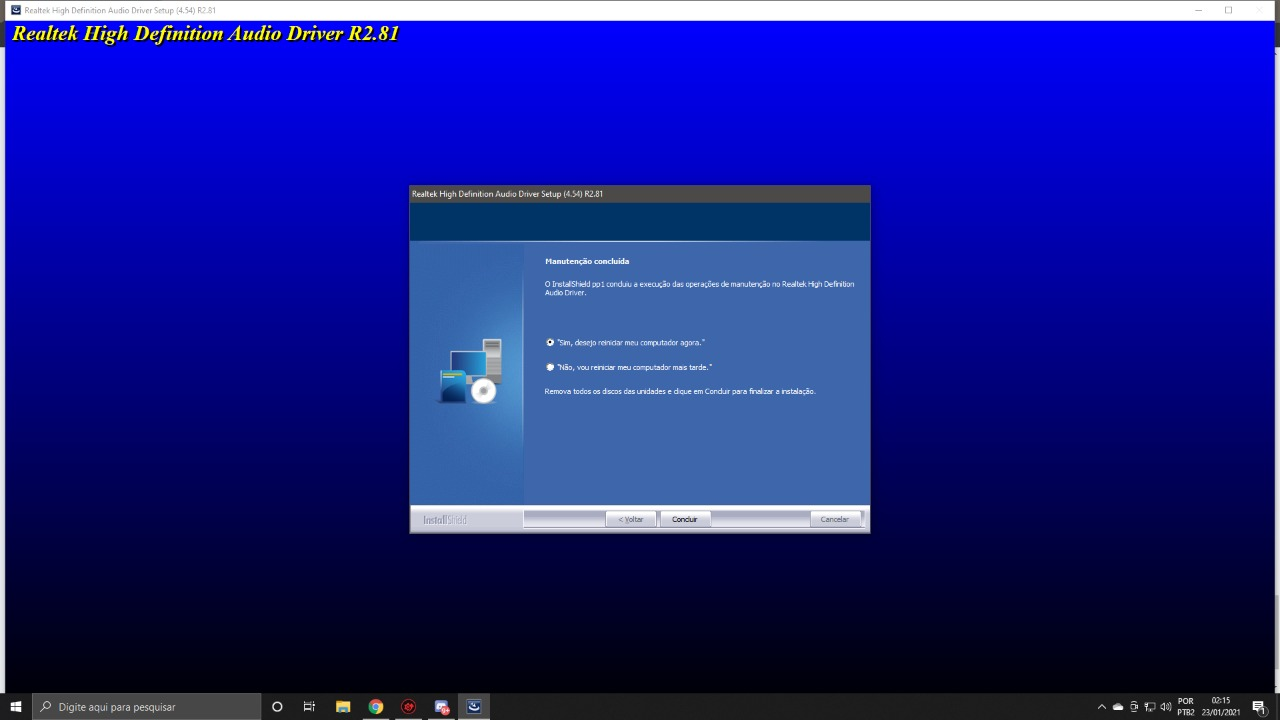The image size is (1280, 720).
Task: Open OneDrive cloud tray icon
Action: click(x=1118, y=707)
